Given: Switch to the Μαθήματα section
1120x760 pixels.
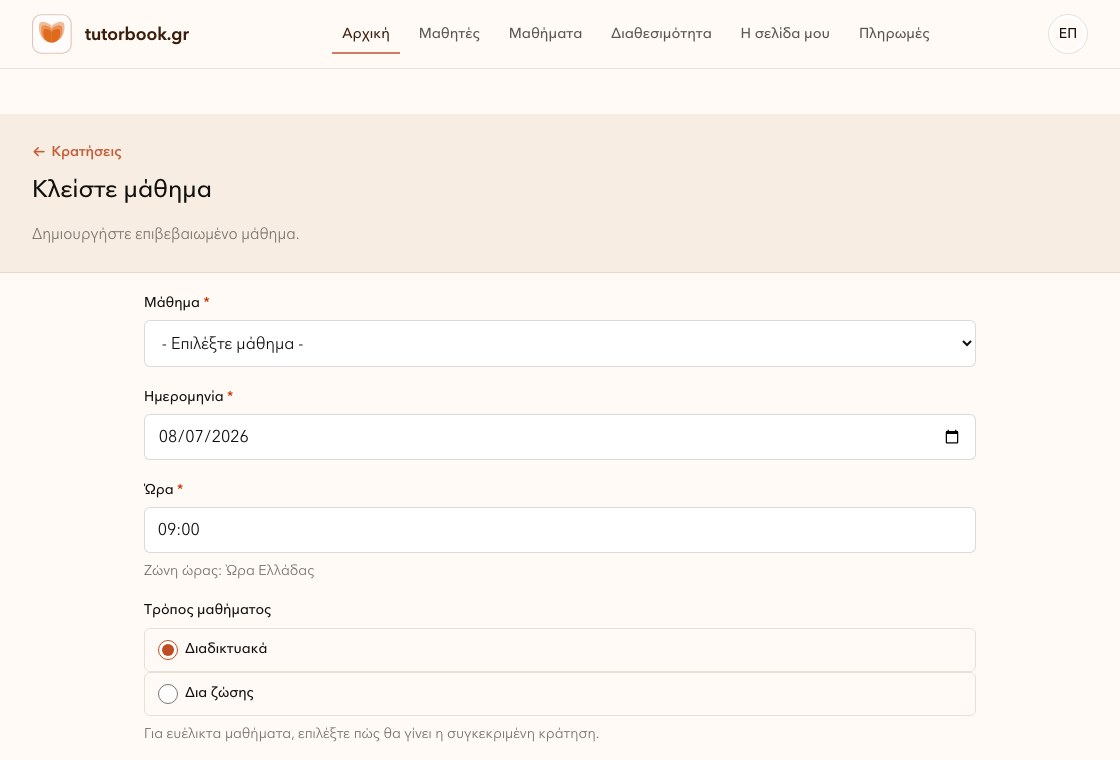Looking at the screenshot, I should pyautogui.click(x=545, y=34).
